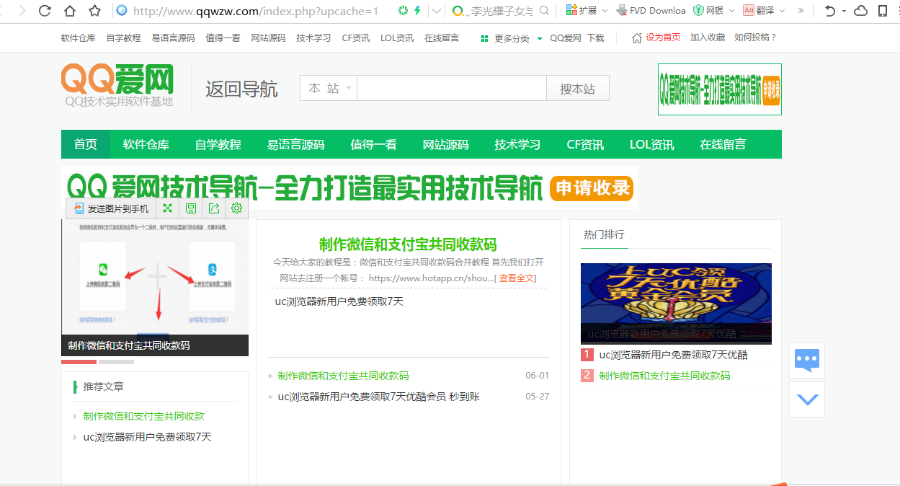Viewport: 900px width, 486px height.
Task: Open headline 制作微信和支付宝共同收款码
Action: tap(408, 244)
